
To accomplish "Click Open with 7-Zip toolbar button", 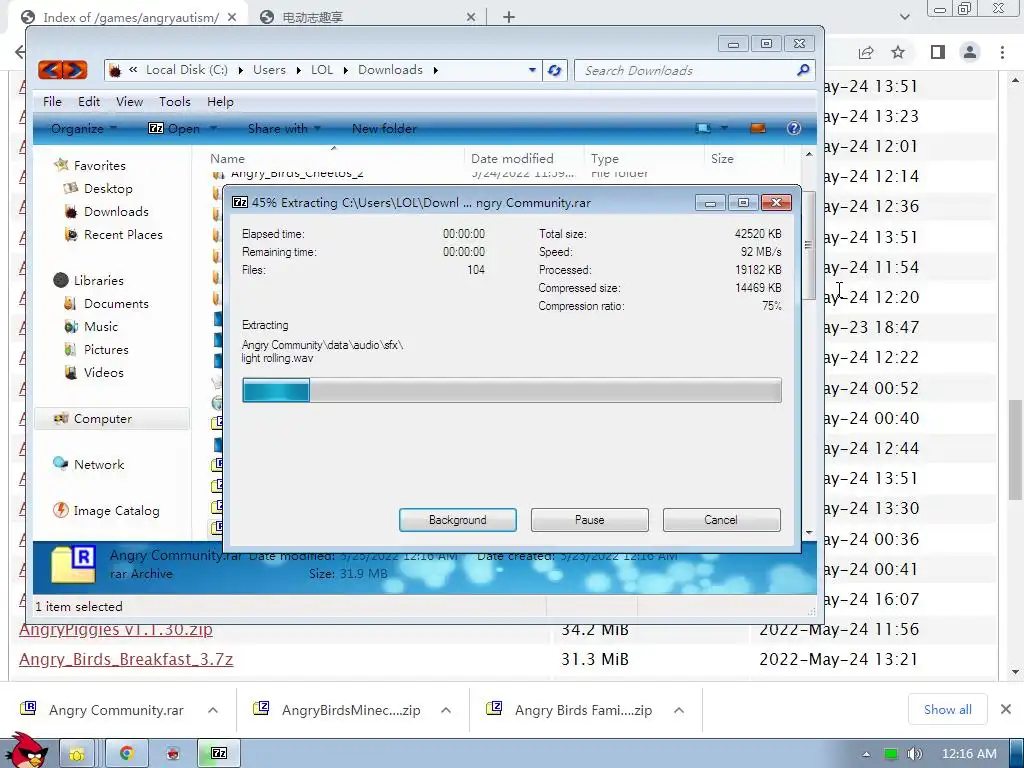I will (x=174, y=129).
